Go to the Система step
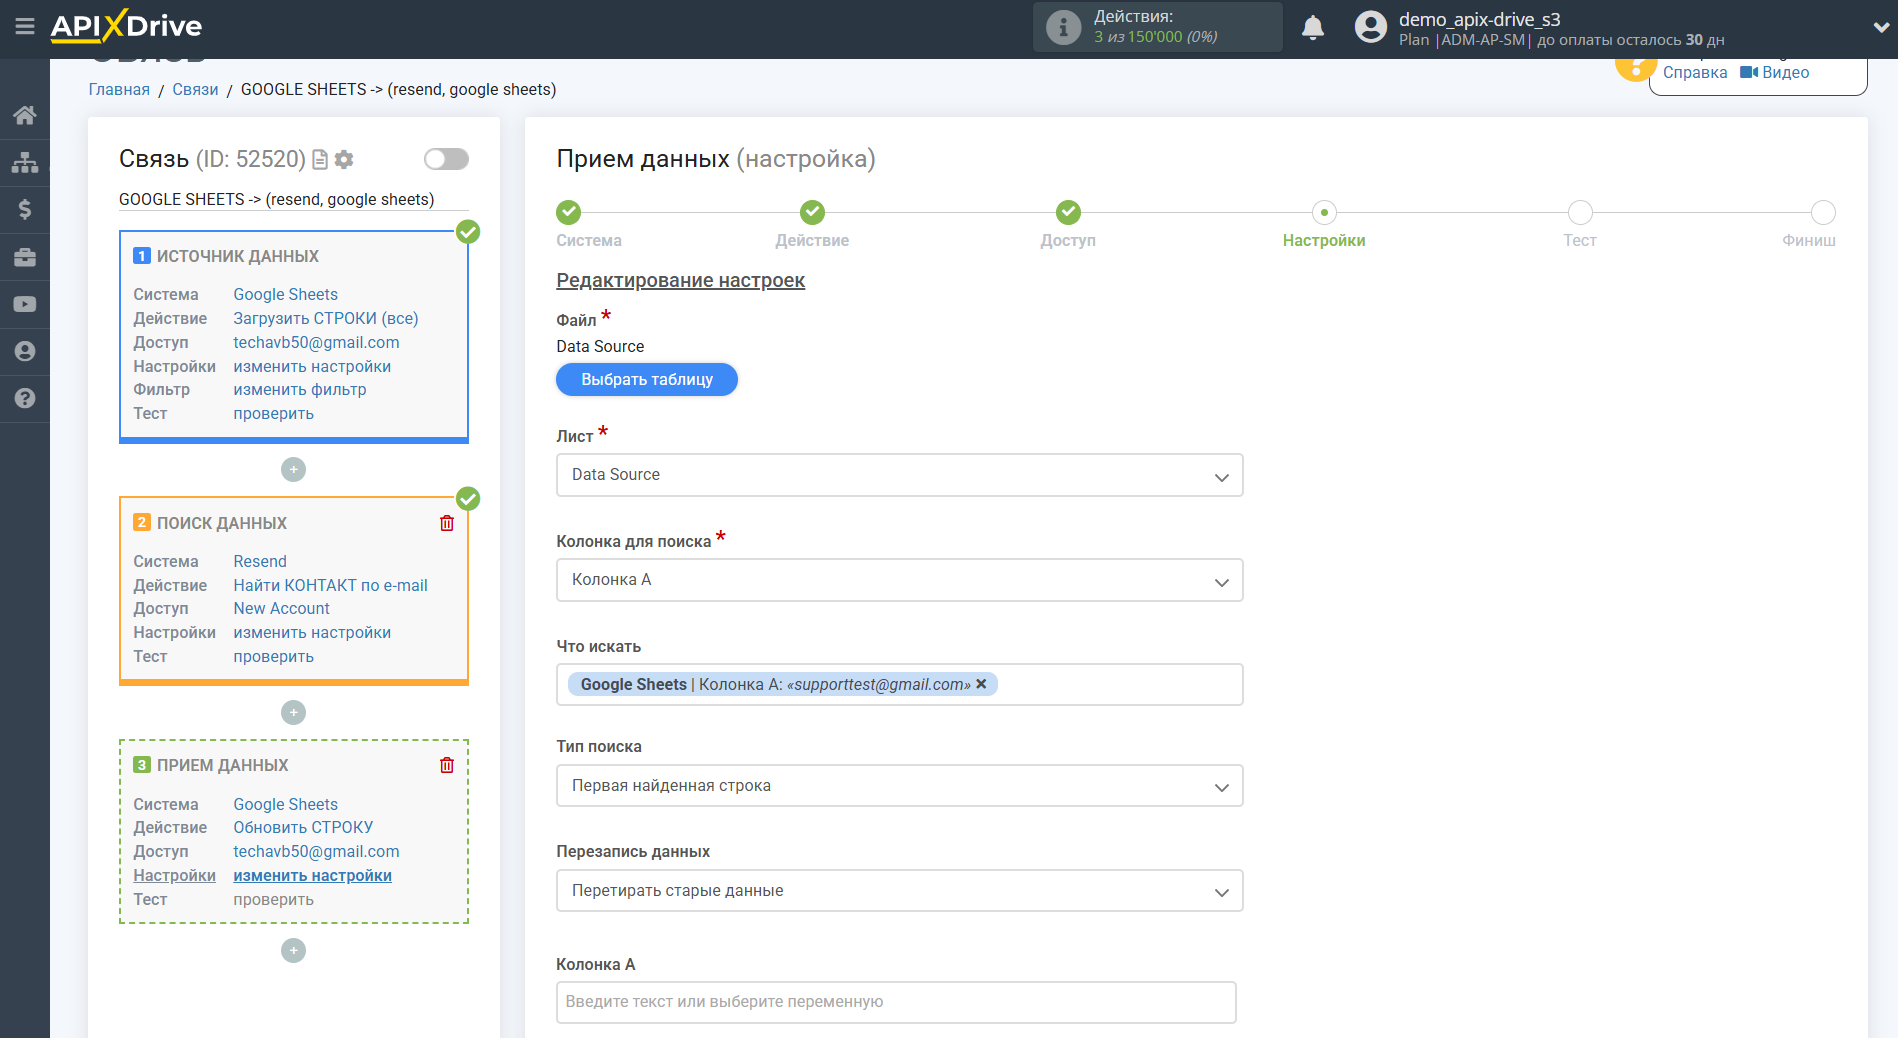The image size is (1898, 1038). pyautogui.click(x=568, y=213)
